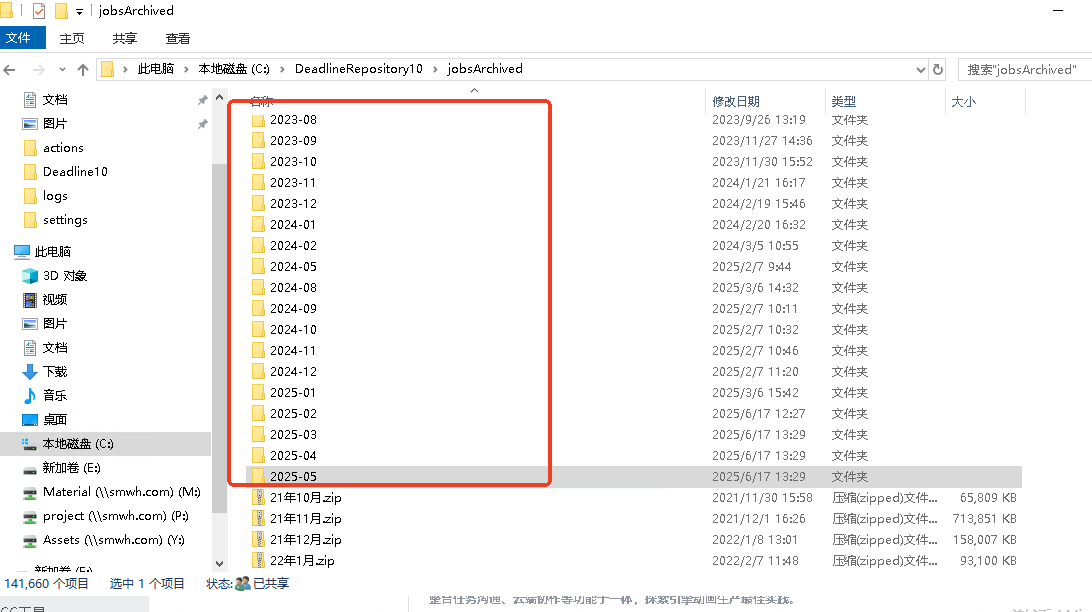Open settings folder in the sidebar
1092x612 pixels.
(65, 220)
